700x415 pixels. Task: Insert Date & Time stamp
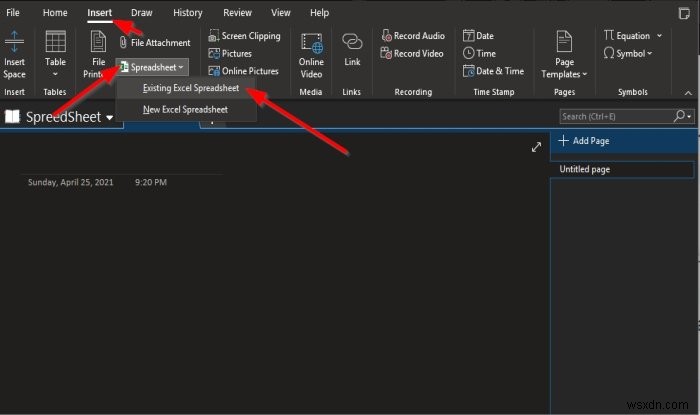click(493, 71)
